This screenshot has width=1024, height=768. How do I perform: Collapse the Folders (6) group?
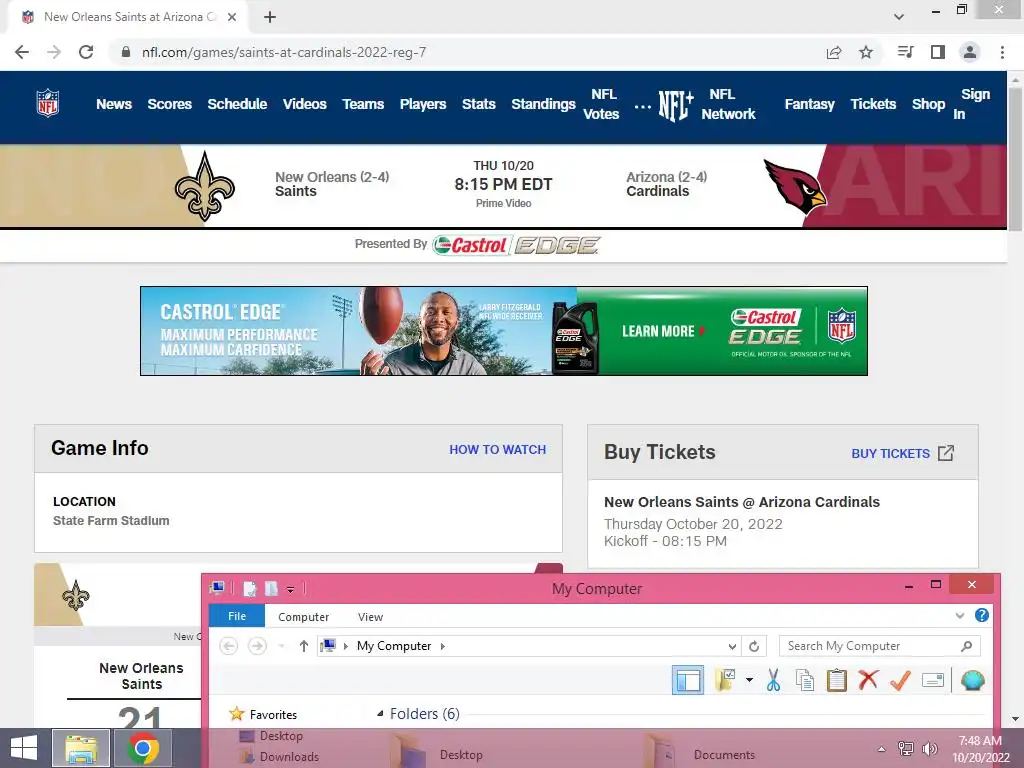click(x=380, y=714)
